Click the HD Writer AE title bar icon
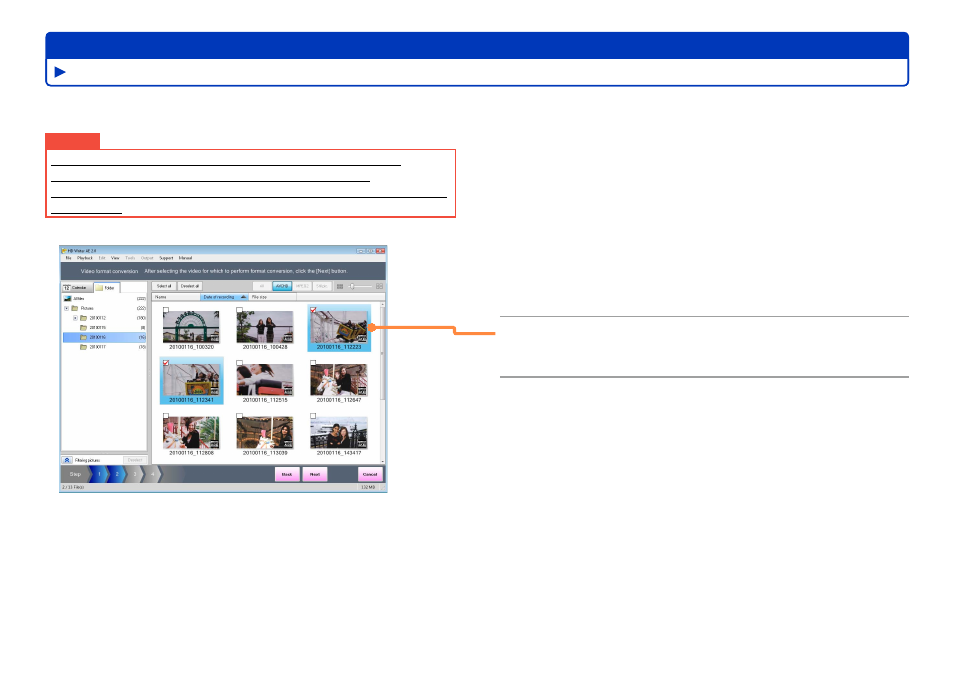954x673 pixels. 64,251
